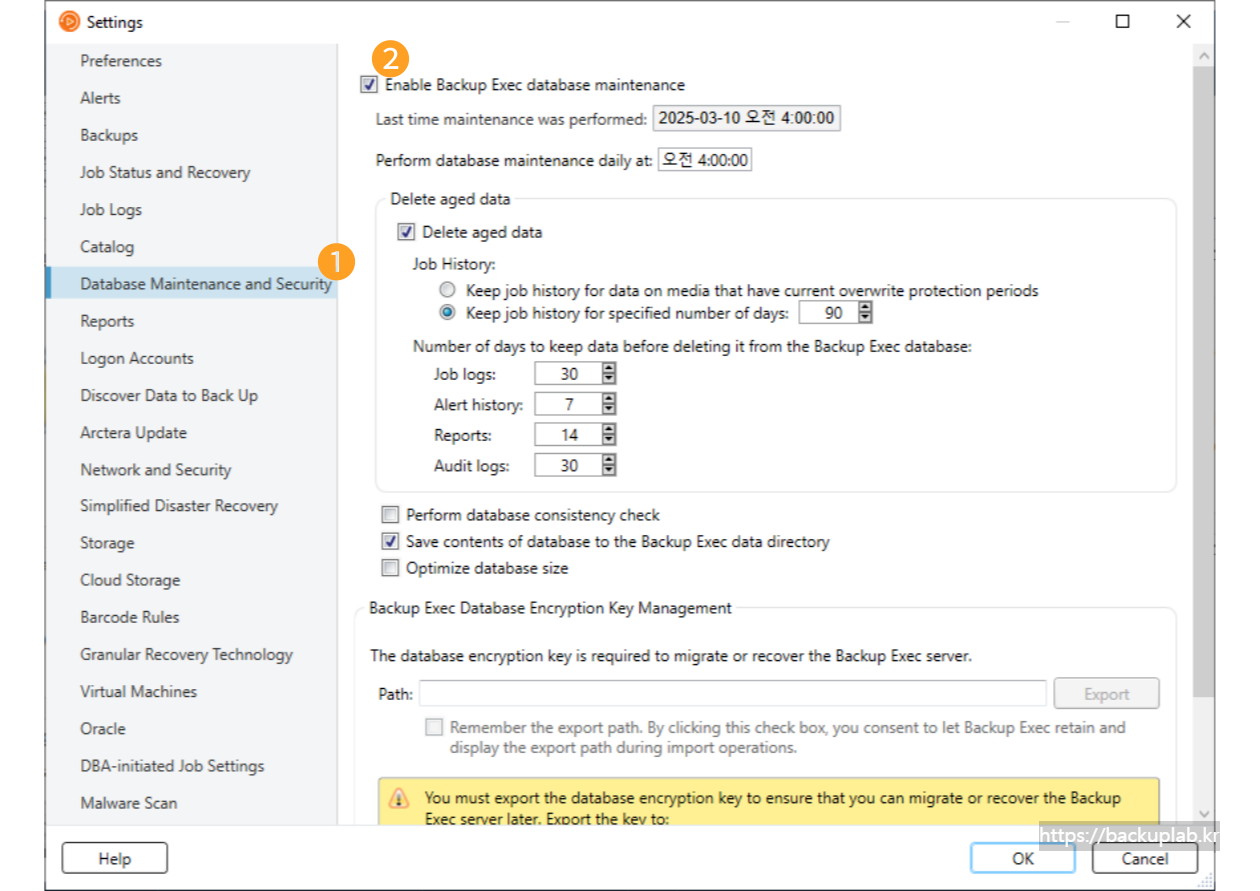Open Help for settings
Image resolution: width=1260 pixels, height=891 pixels.
click(x=115, y=858)
